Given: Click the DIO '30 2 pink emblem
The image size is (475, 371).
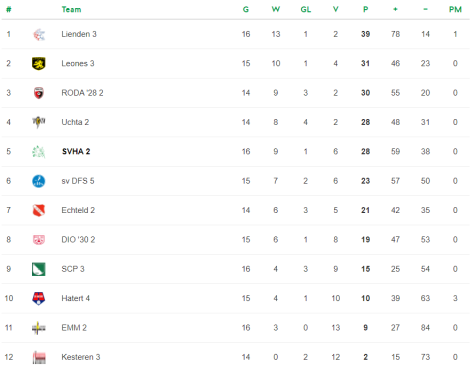Looking at the screenshot, I should [x=39, y=240].
